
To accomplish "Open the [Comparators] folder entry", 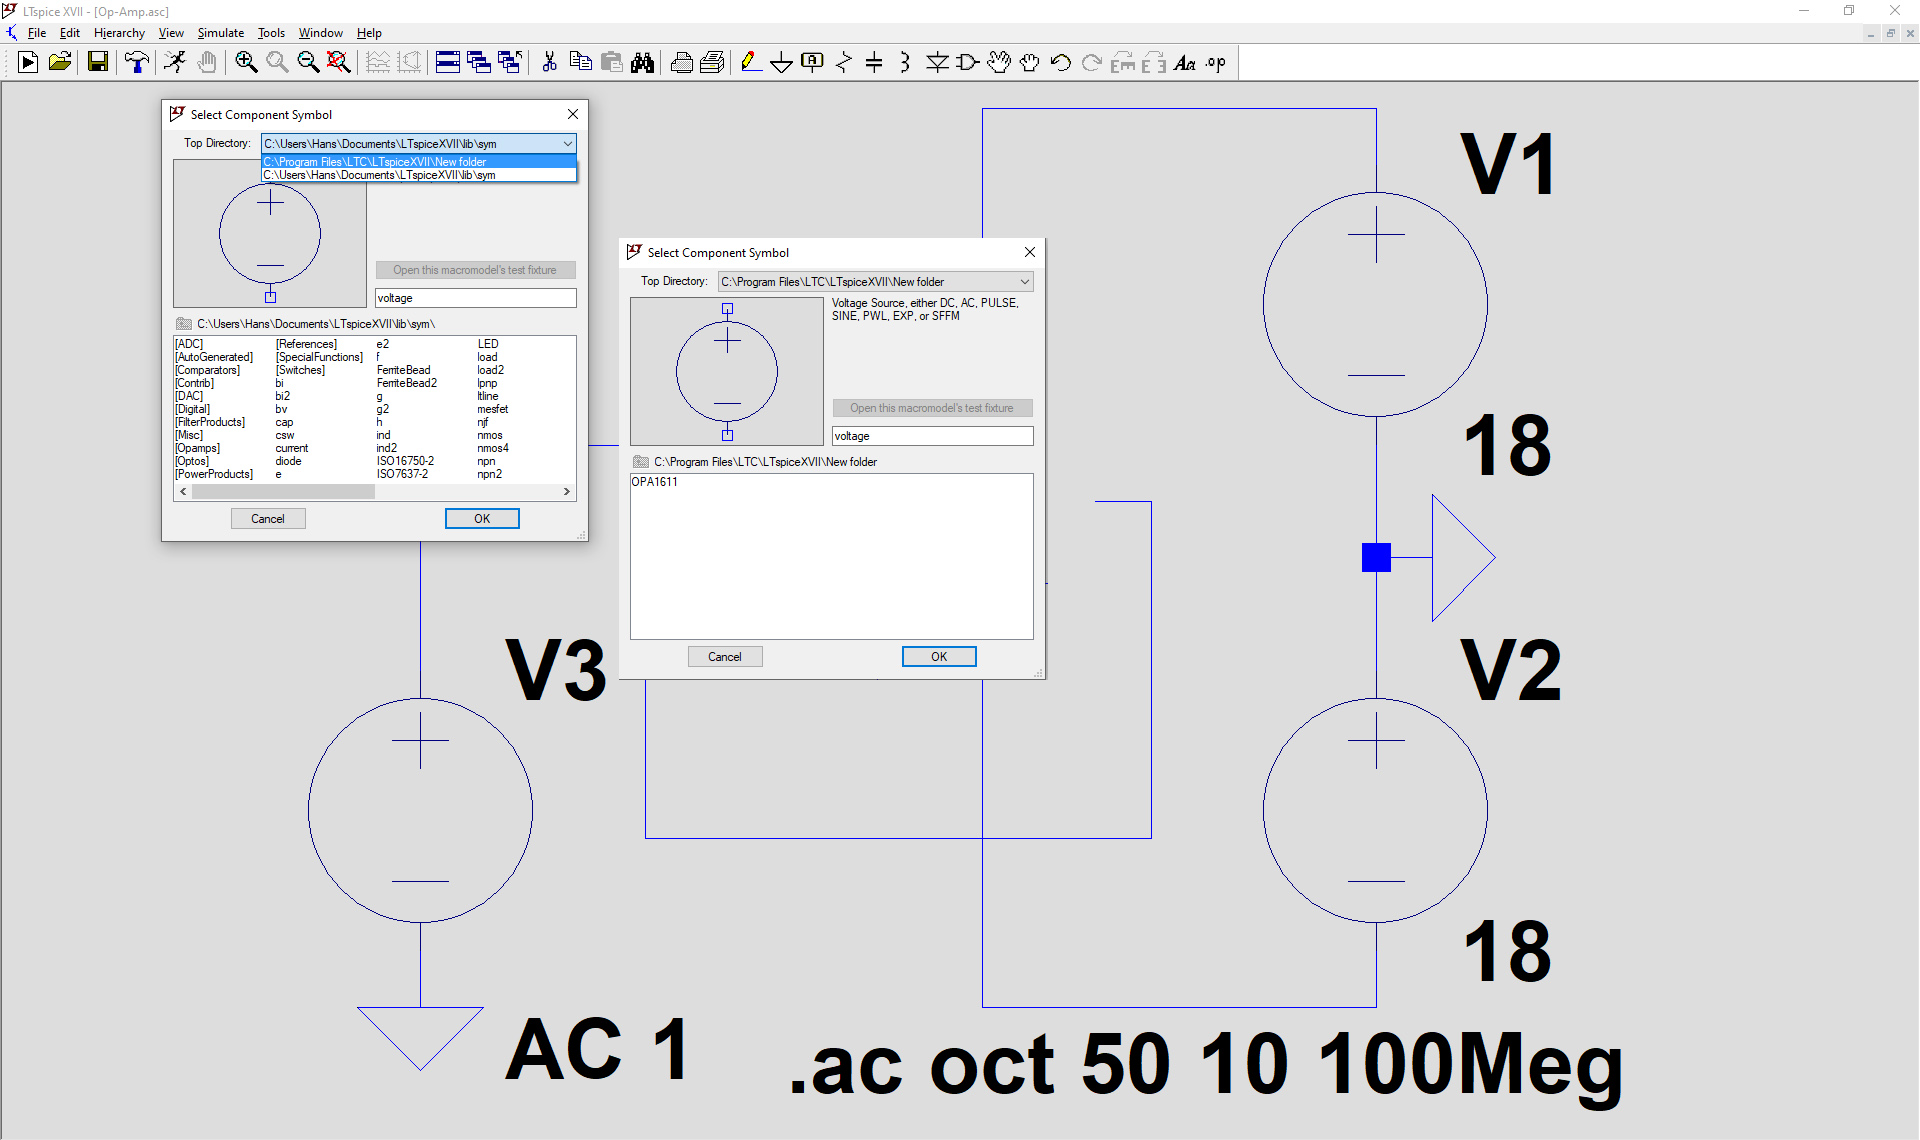I will (x=208, y=370).
